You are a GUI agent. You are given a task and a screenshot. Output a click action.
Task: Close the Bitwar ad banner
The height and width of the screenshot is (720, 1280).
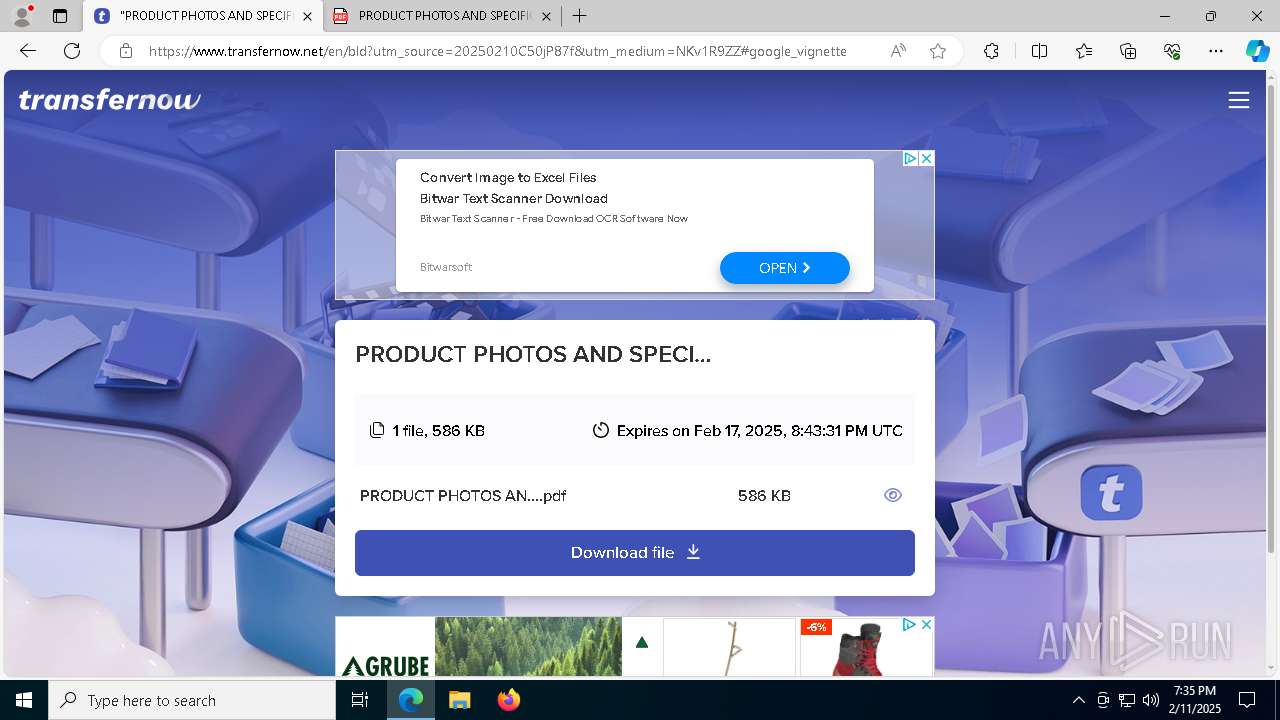927,158
